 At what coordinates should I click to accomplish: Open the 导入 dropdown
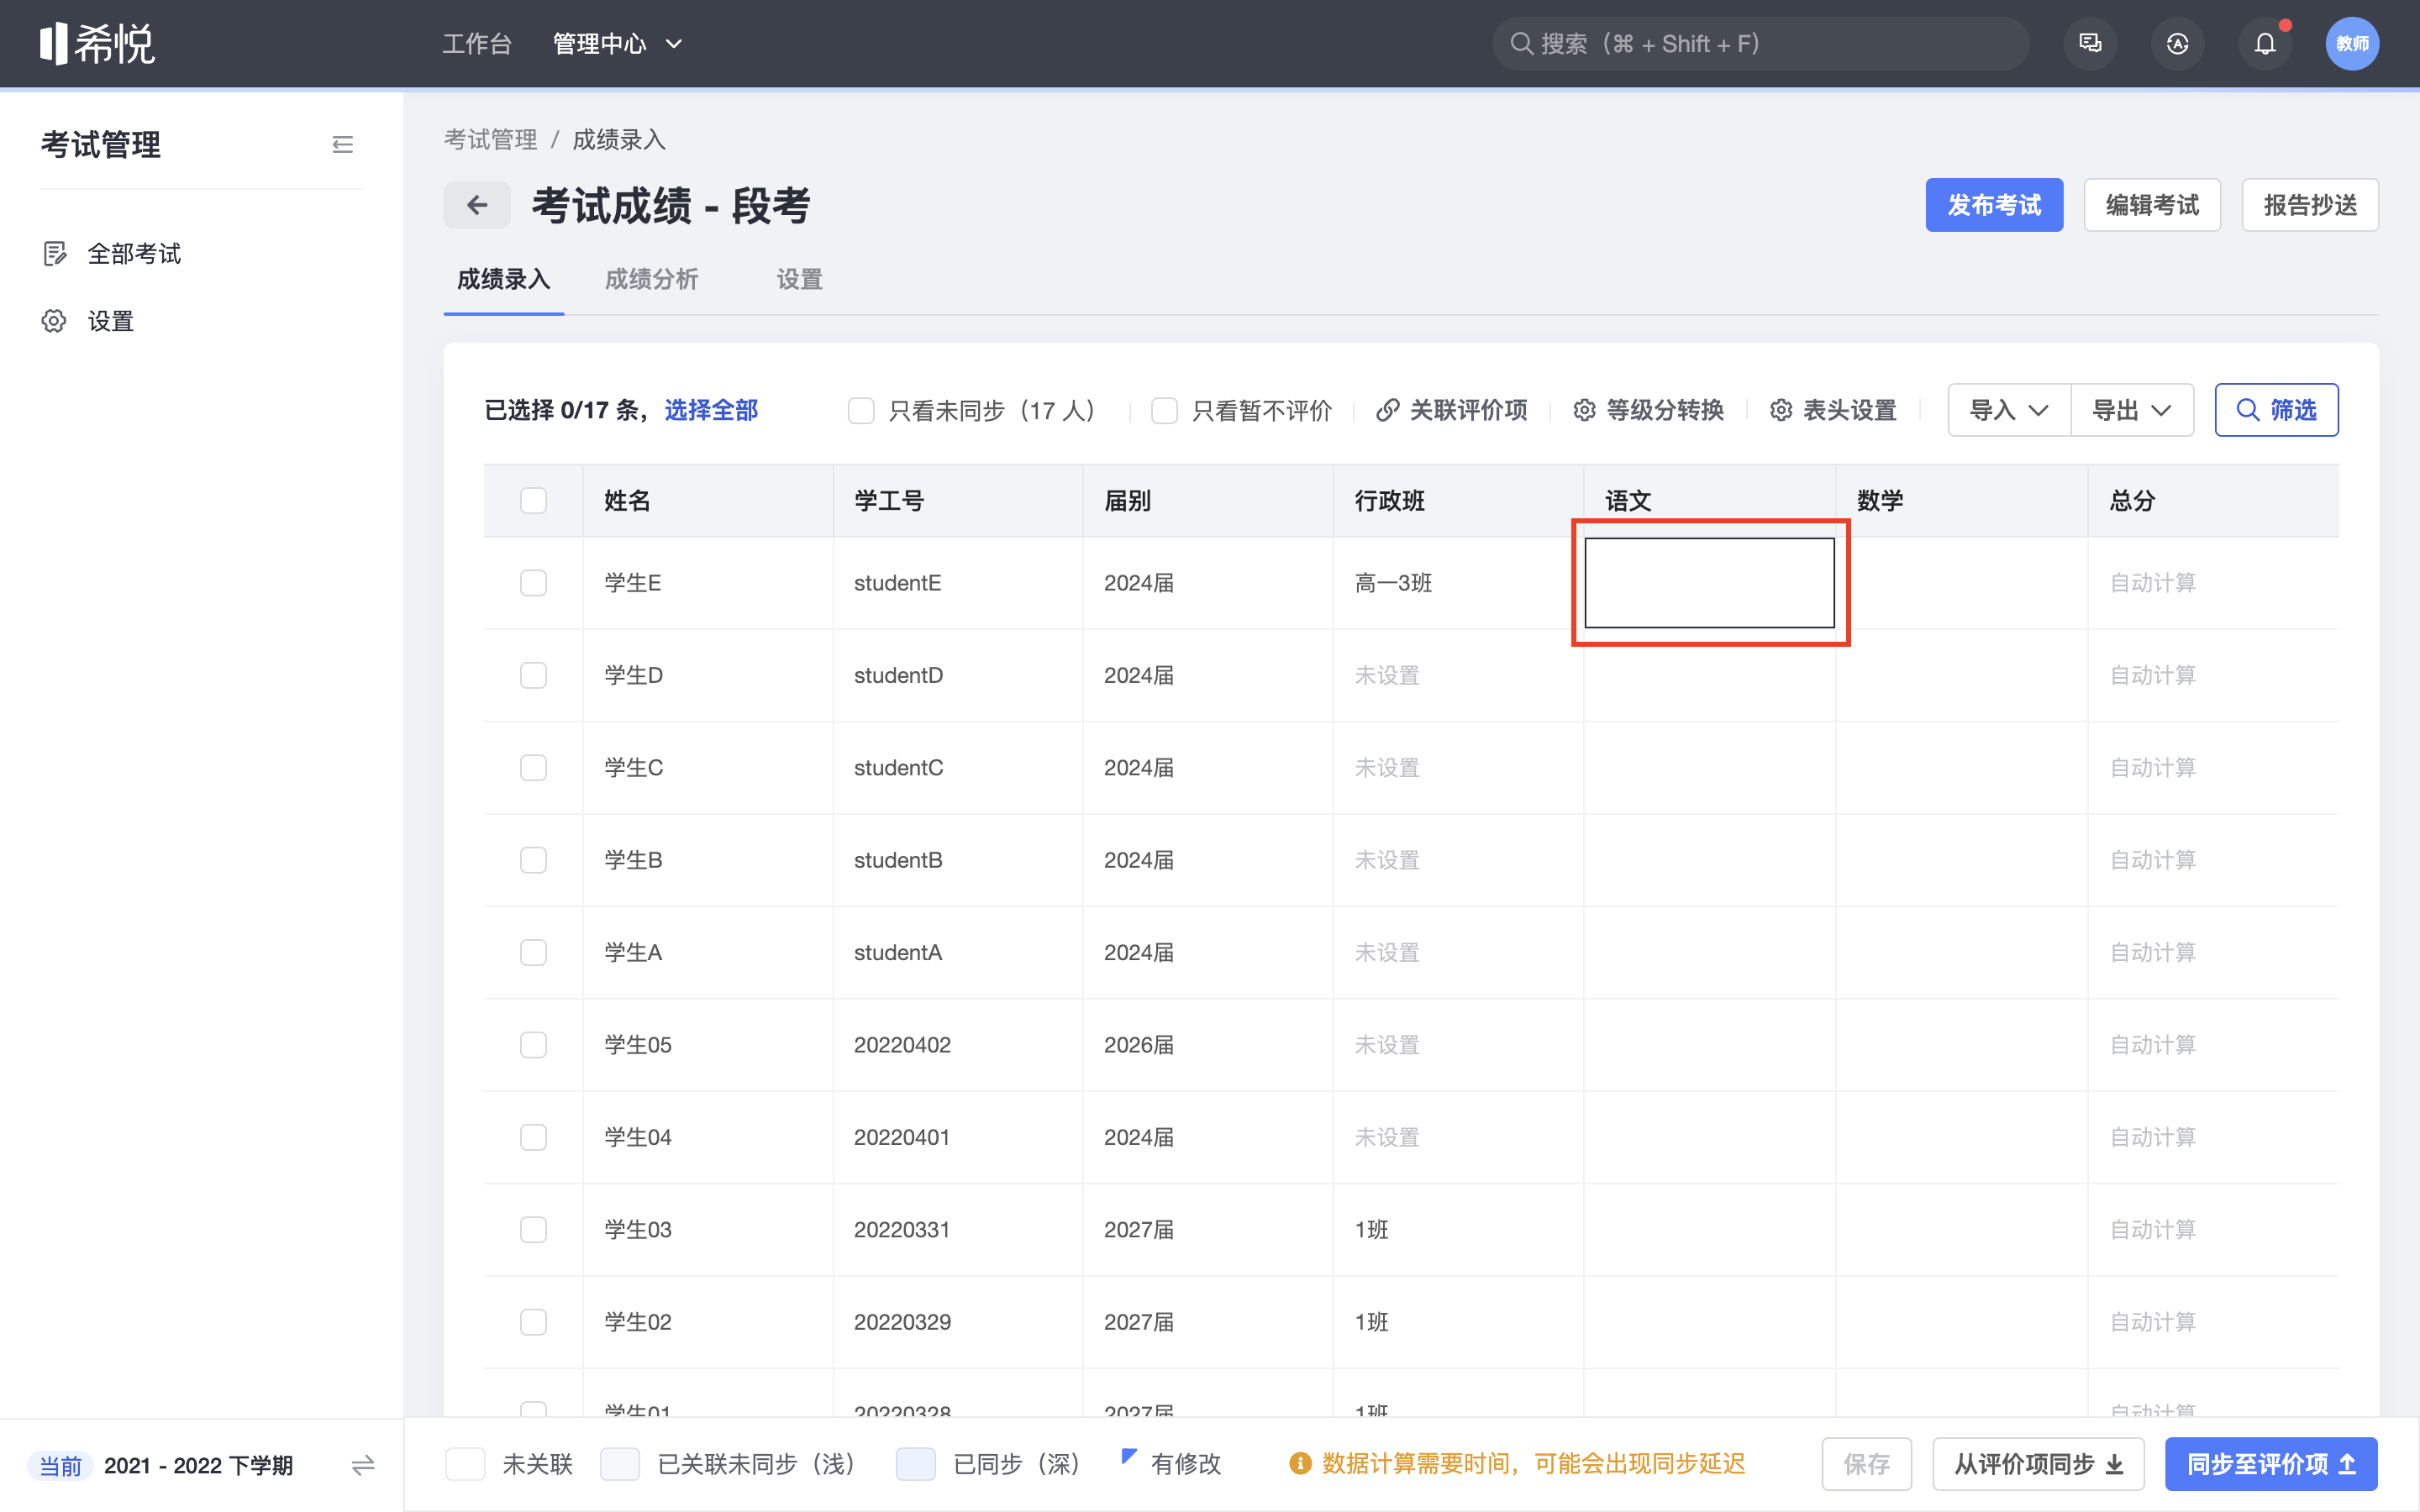pos(2009,410)
